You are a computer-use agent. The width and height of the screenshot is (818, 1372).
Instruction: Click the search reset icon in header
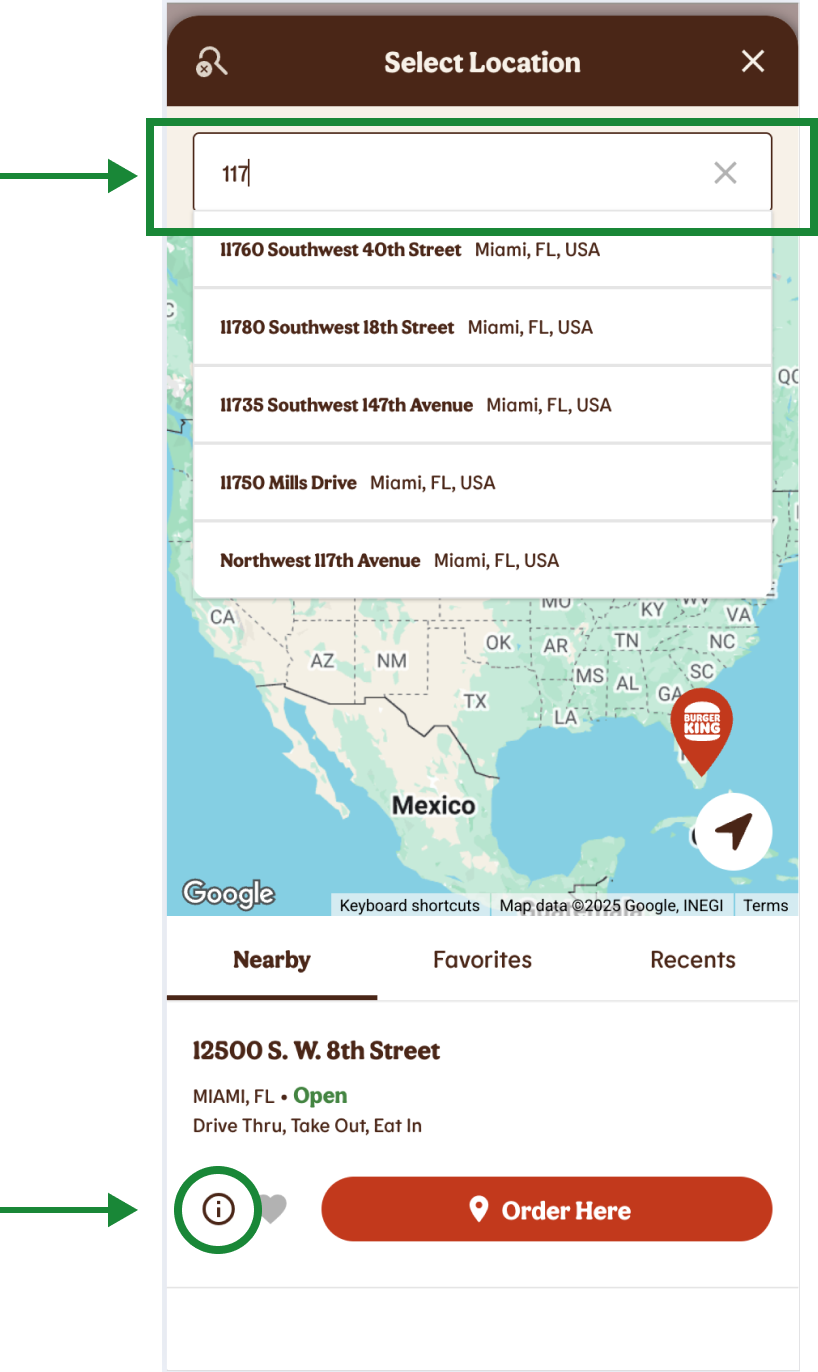212,62
